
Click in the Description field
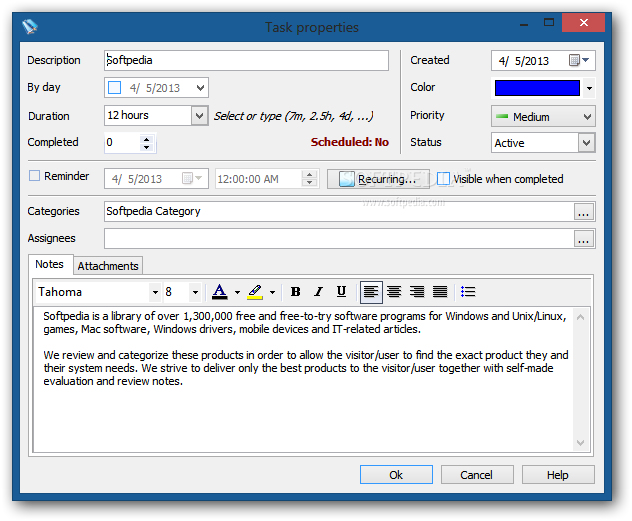coord(246,60)
